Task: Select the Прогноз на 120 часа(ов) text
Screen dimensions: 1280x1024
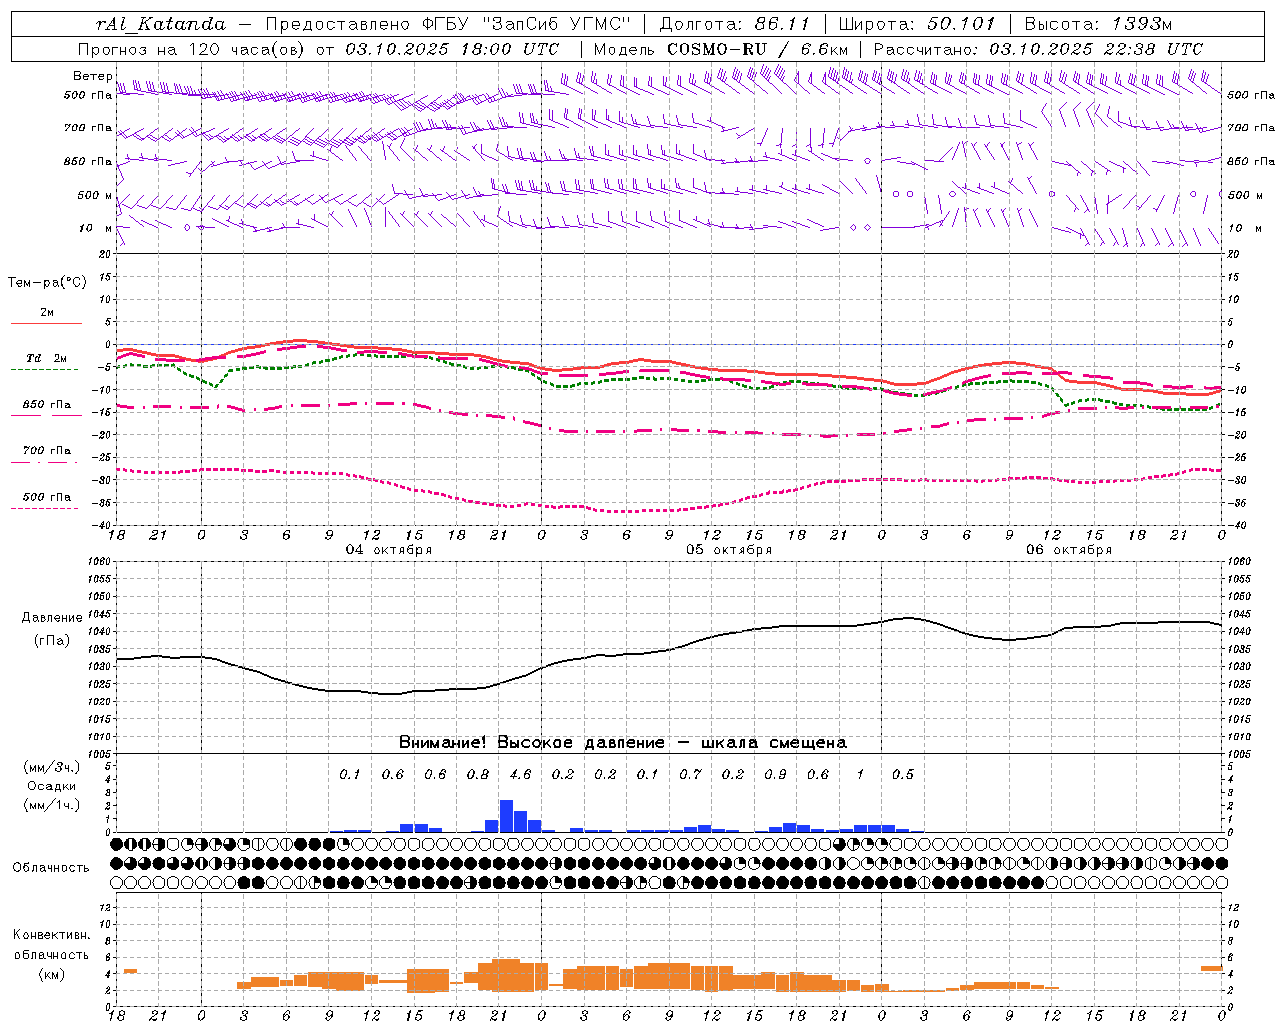Action: click(191, 49)
